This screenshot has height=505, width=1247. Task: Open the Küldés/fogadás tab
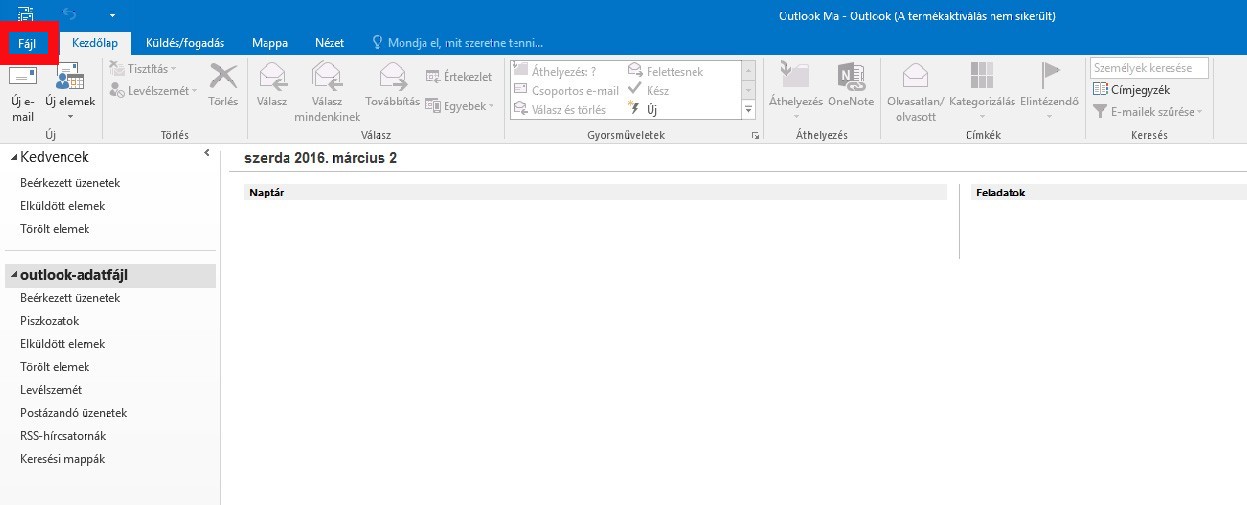[x=185, y=43]
